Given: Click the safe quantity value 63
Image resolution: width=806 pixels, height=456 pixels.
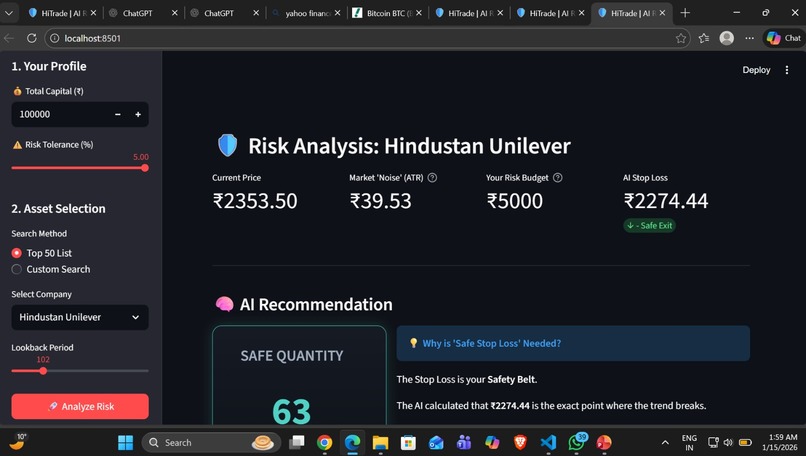Looking at the screenshot, I should pyautogui.click(x=291, y=412).
